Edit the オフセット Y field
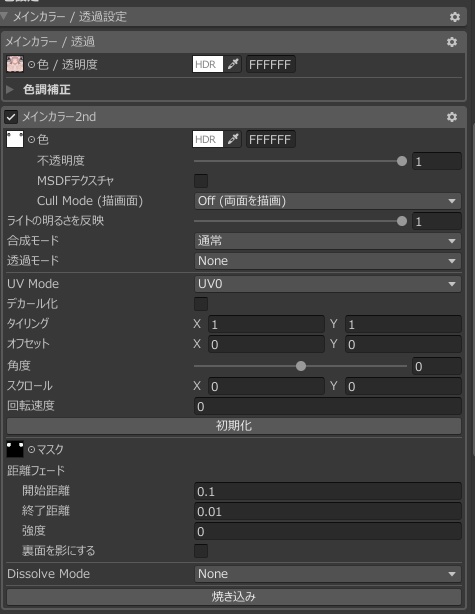The height and width of the screenshot is (614, 475). tap(403, 344)
